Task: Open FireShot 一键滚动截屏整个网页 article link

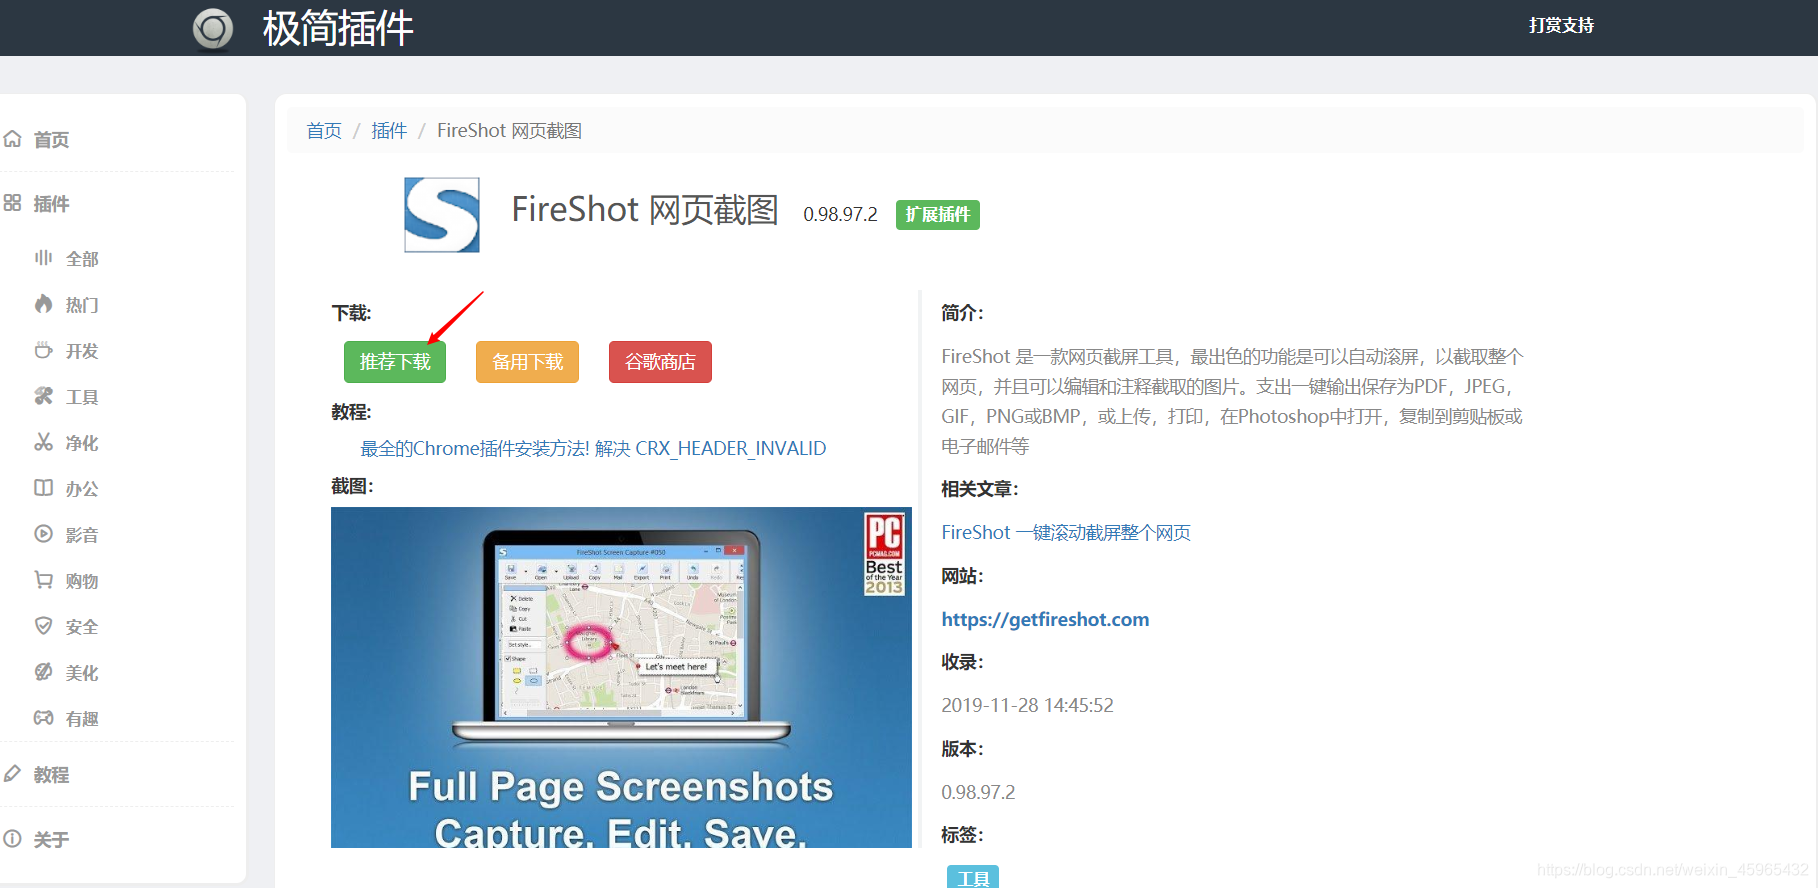Action: pyautogui.click(x=1066, y=533)
